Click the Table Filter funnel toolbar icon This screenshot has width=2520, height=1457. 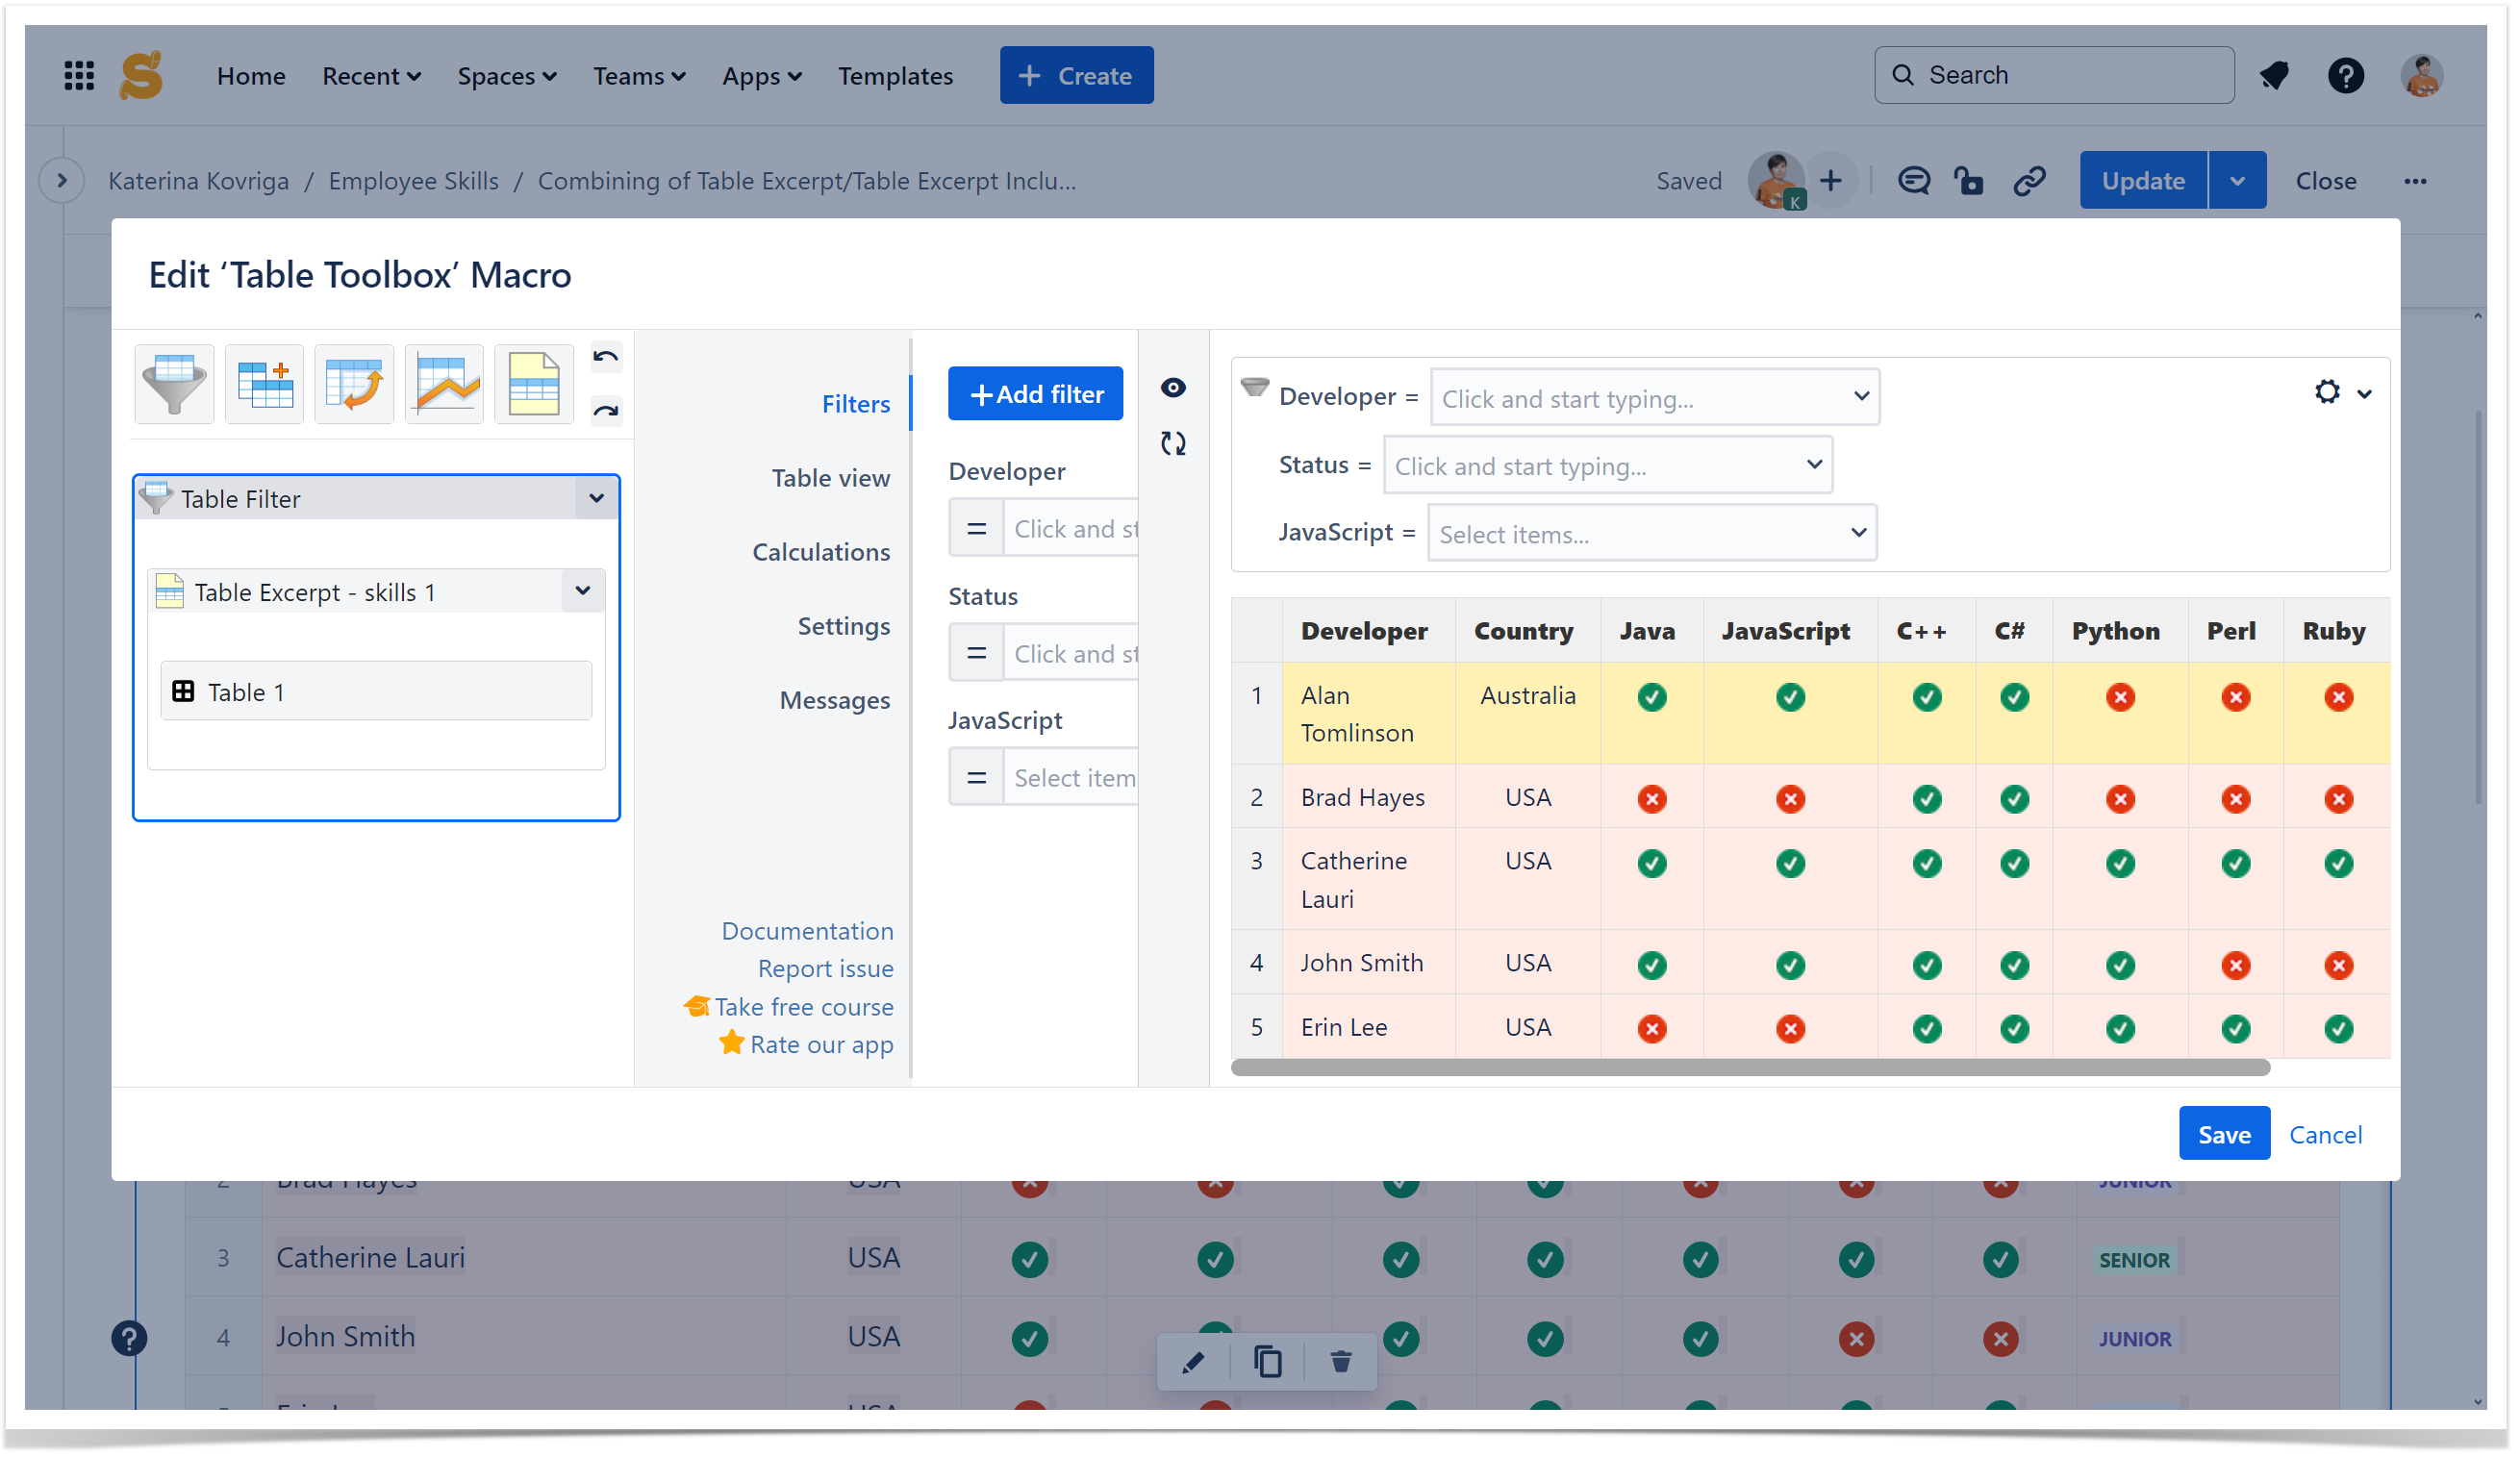174,384
